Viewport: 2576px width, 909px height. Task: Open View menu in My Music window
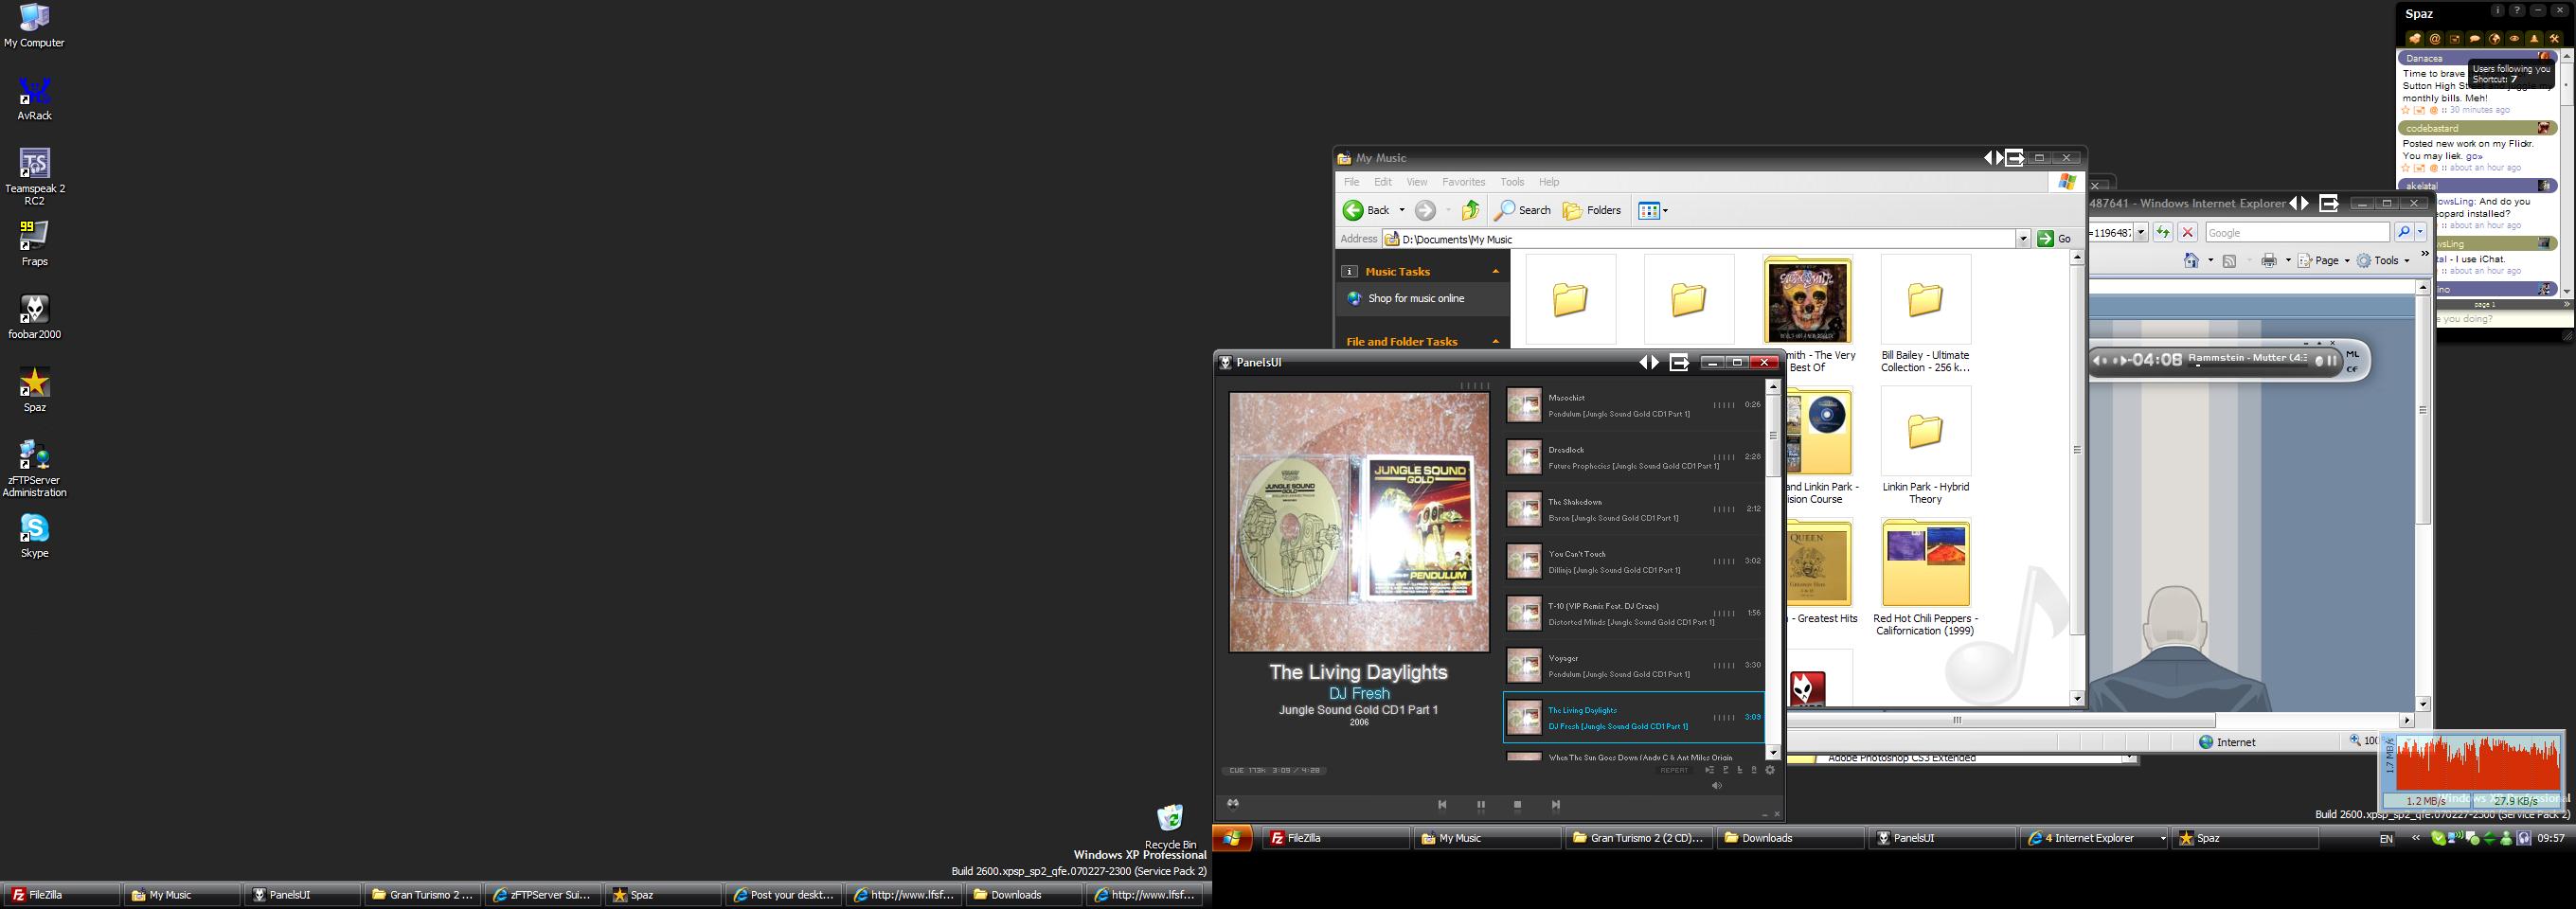(1417, 182)
